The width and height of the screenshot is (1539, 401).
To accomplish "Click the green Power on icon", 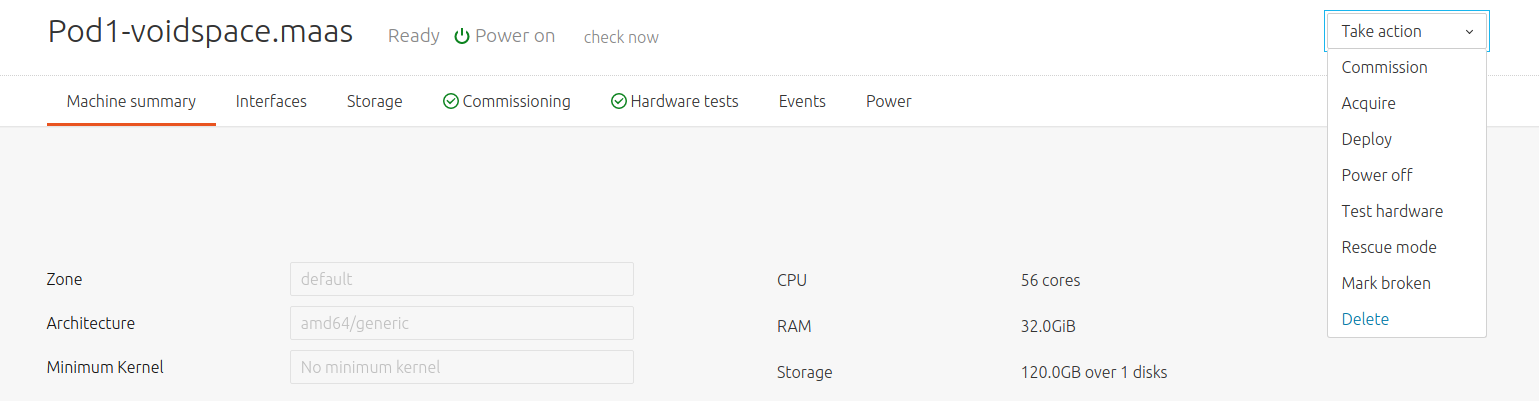I will pos(462,36).
